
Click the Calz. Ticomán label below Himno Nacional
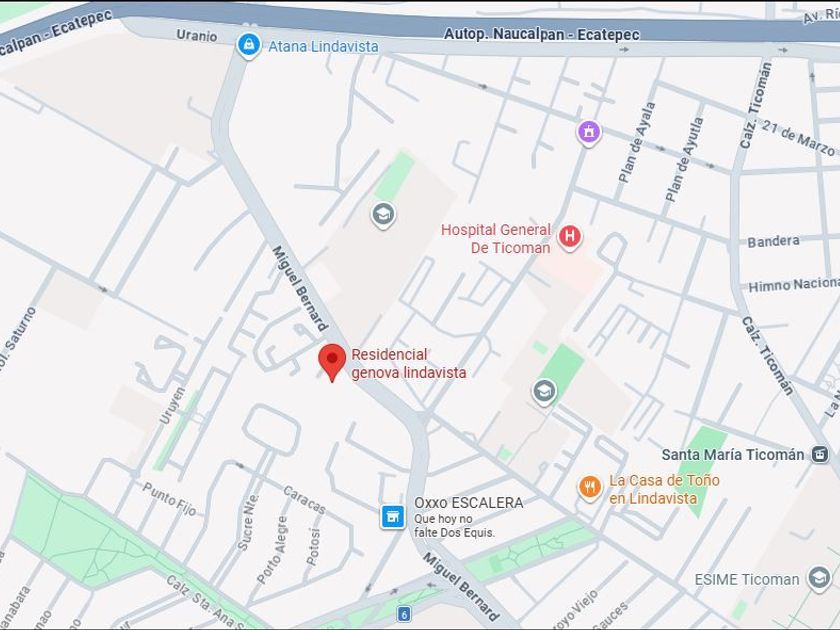click(x=768, y=356)
